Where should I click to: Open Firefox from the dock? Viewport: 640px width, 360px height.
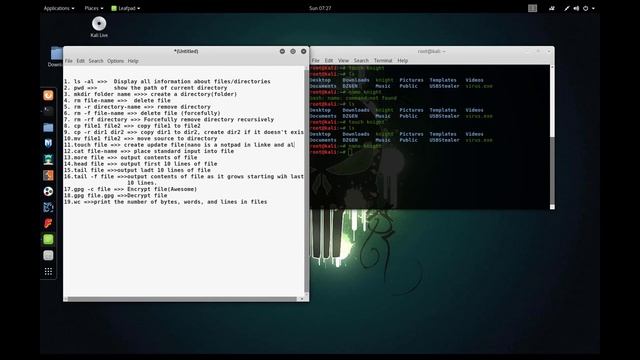point(48,95)
